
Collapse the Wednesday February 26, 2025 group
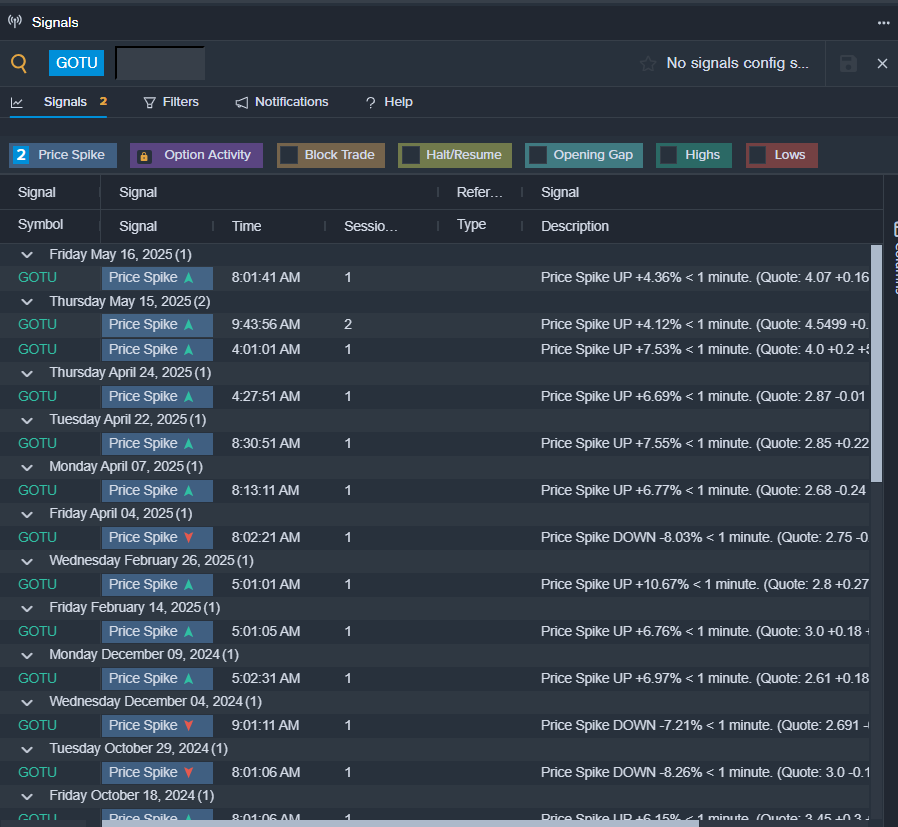click(x=27, y=561)
